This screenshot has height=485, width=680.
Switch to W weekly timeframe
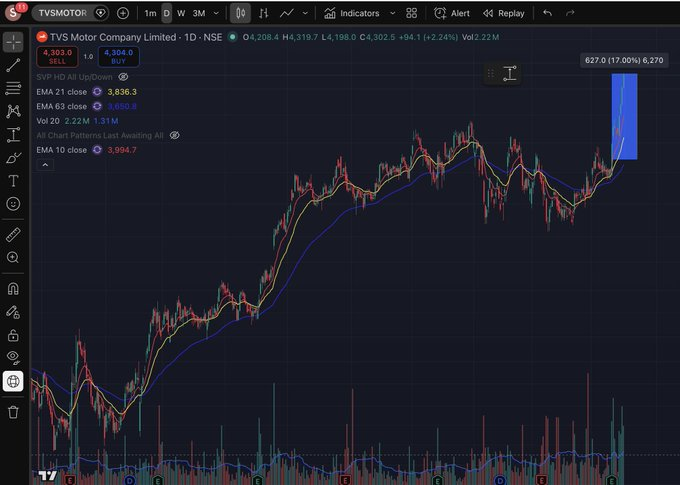click(181, 13)
